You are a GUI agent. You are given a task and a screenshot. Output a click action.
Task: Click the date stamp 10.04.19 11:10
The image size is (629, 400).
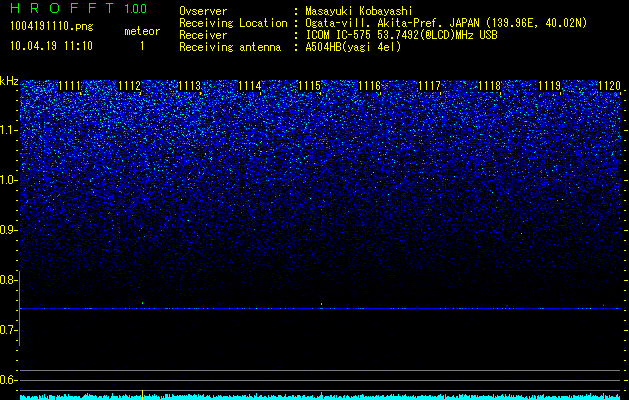click(51, 46)
